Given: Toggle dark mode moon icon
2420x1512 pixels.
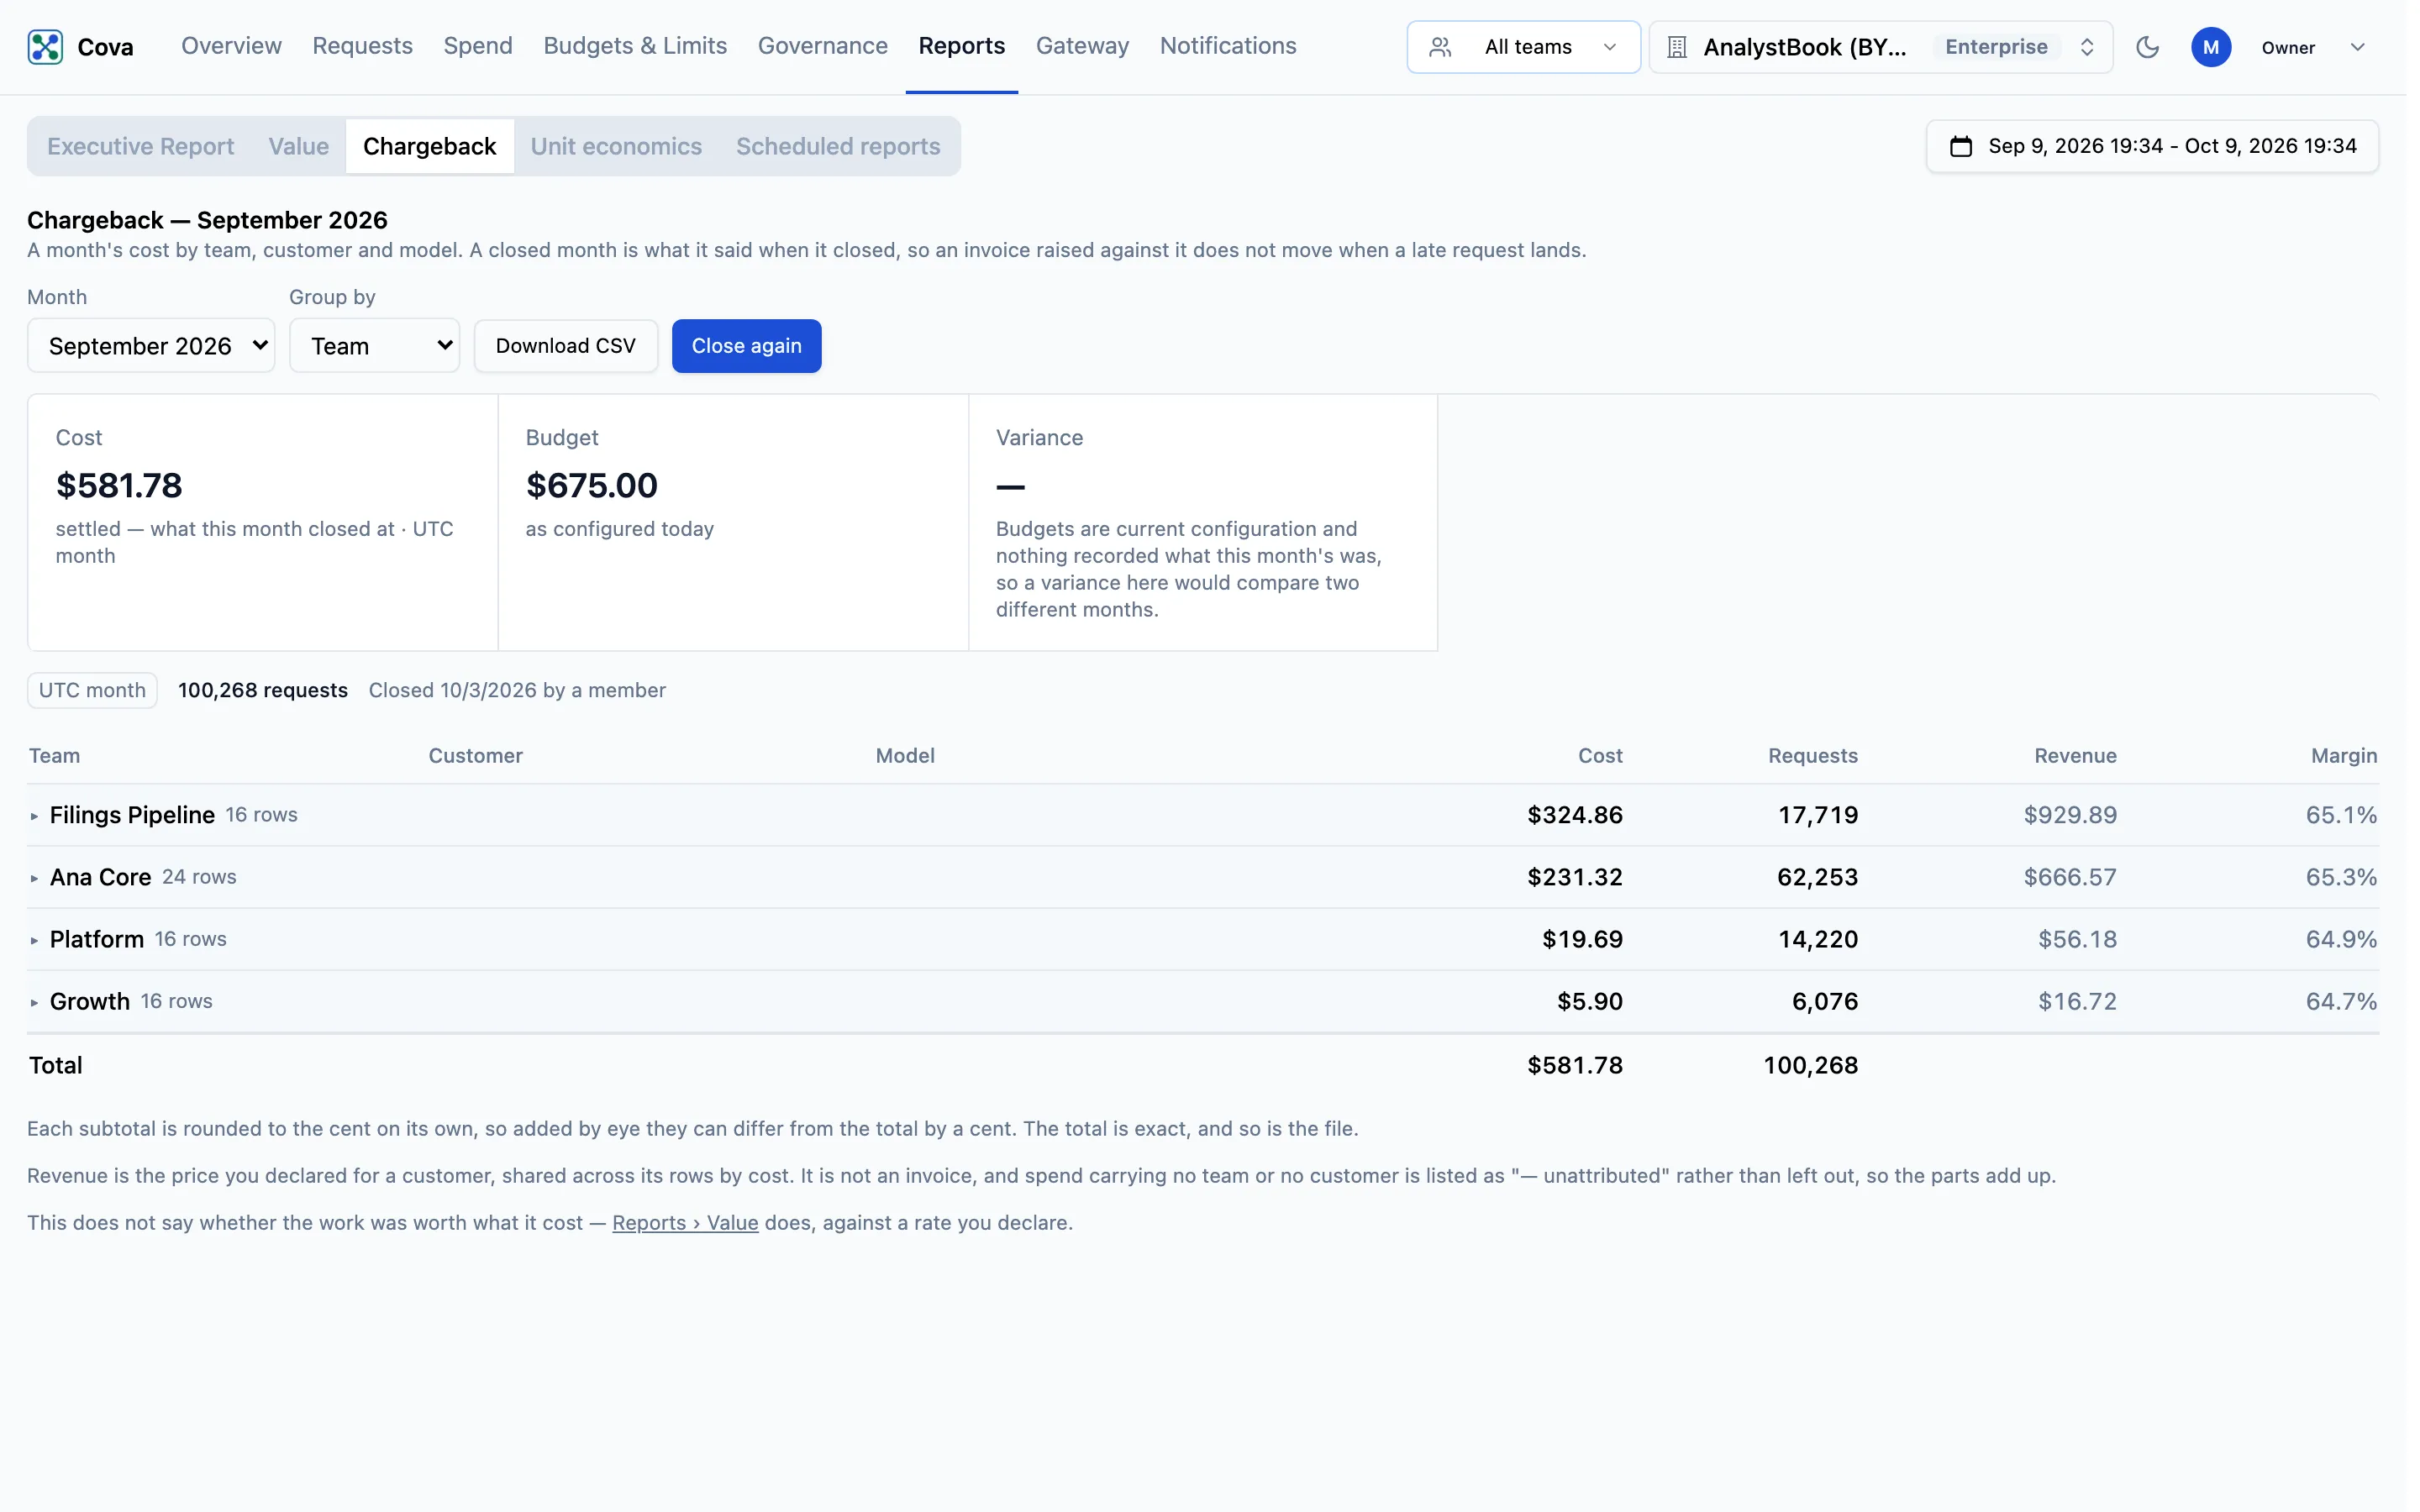Looking at the screenshot, I should click(x=2147, y=47).
